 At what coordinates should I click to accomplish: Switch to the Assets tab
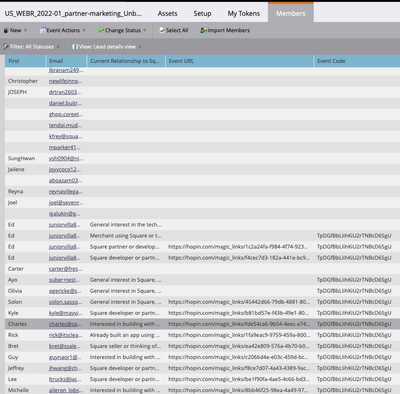point(167,14)
